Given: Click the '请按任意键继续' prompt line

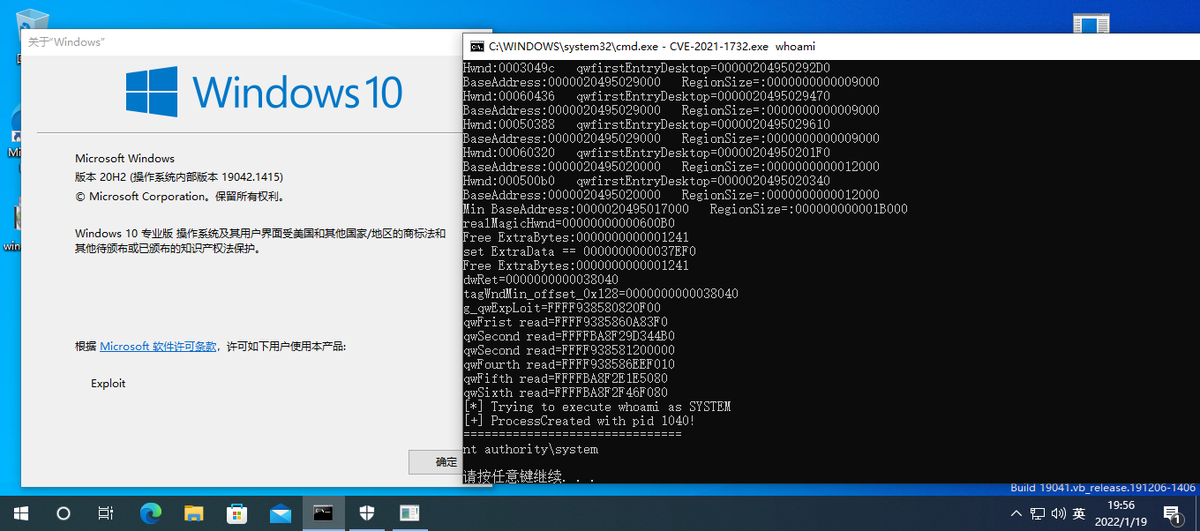Looking at the screenshot, I should 529,477.
